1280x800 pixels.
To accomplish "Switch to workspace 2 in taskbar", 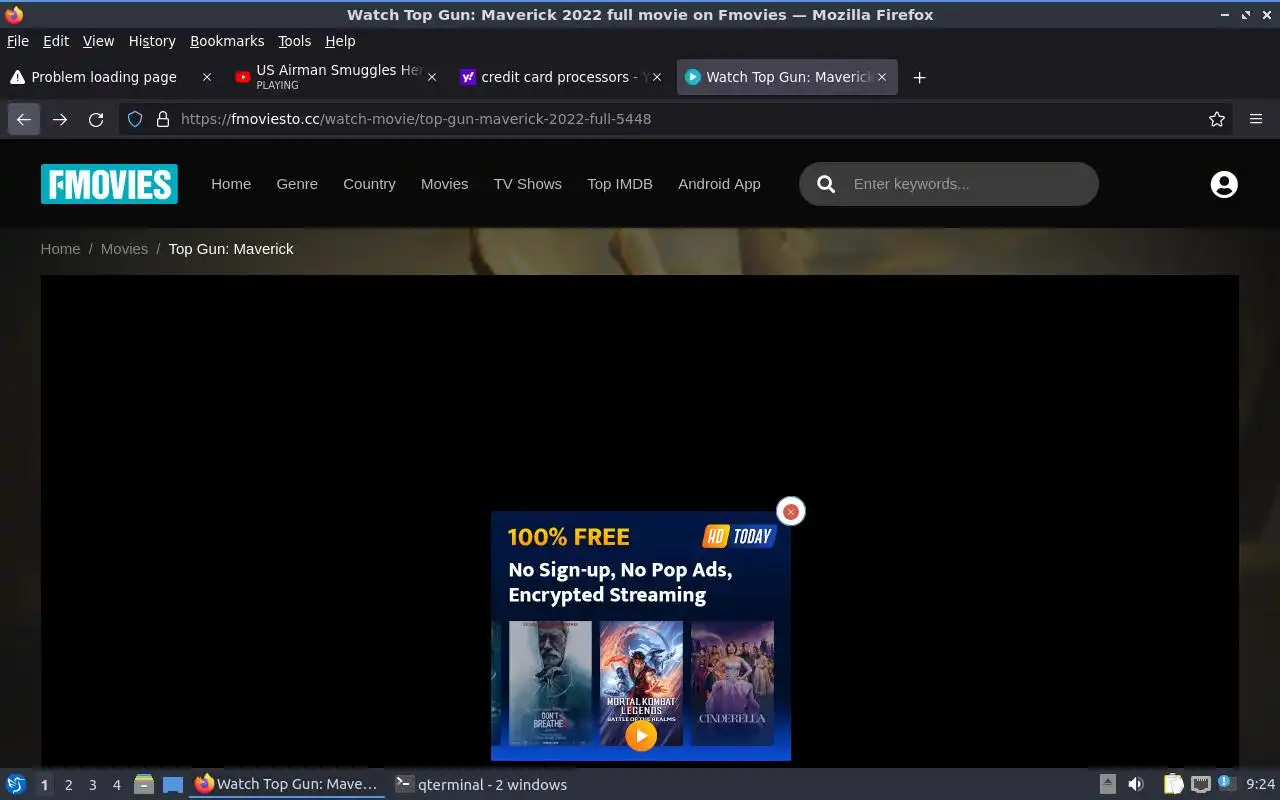I will 68,785.
